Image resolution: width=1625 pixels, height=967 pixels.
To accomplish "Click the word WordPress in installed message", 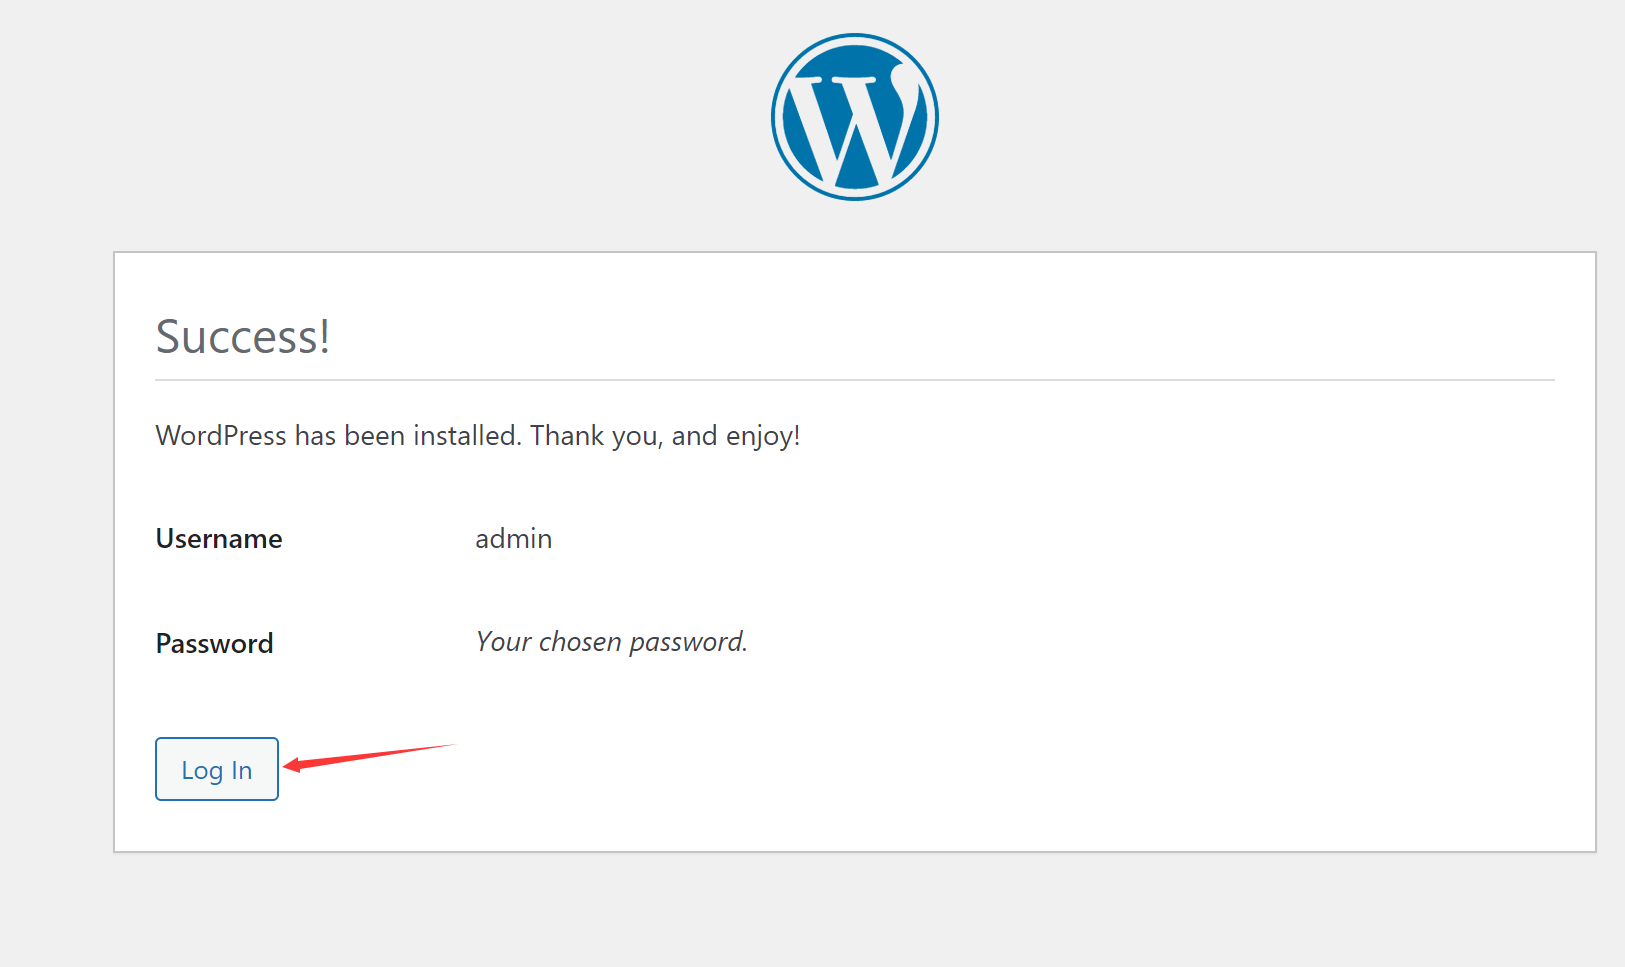I will pos(221,436).
